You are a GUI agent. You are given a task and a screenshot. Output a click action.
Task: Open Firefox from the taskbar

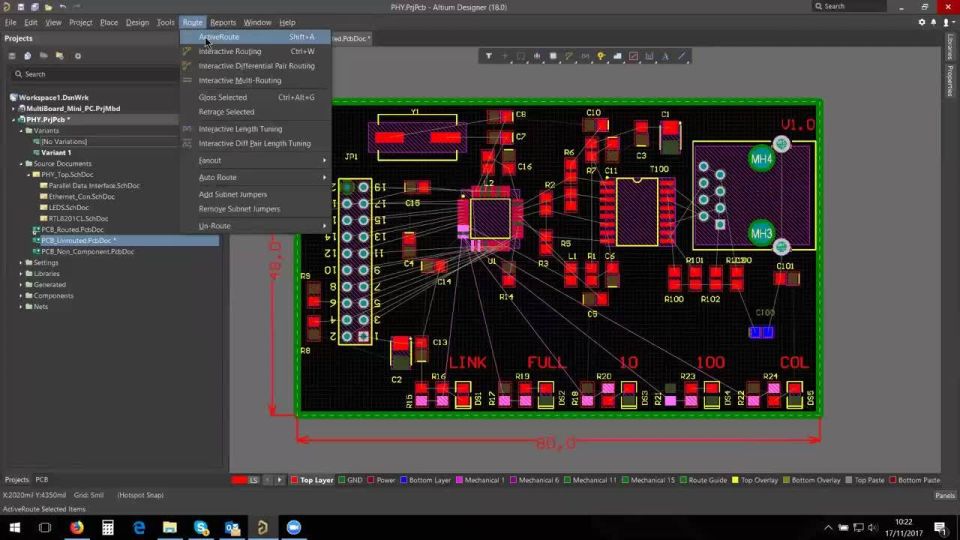(77, 527)
